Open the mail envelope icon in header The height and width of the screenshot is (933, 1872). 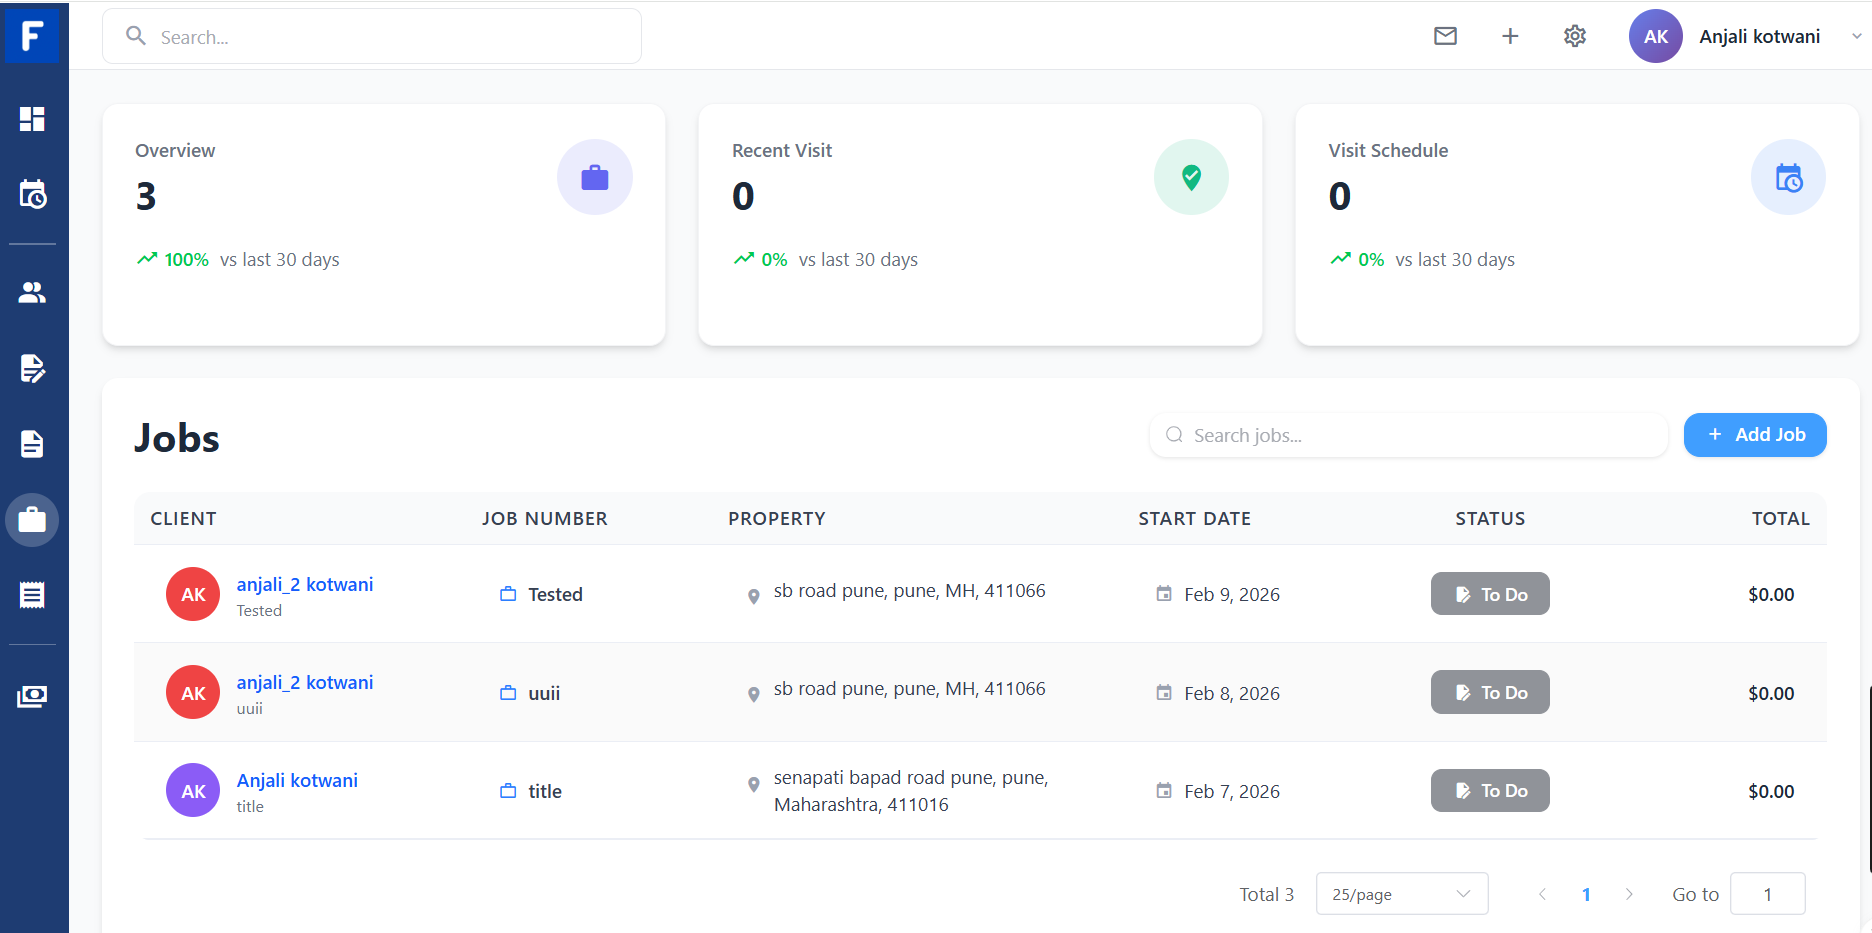click(x=1445, y=36)
